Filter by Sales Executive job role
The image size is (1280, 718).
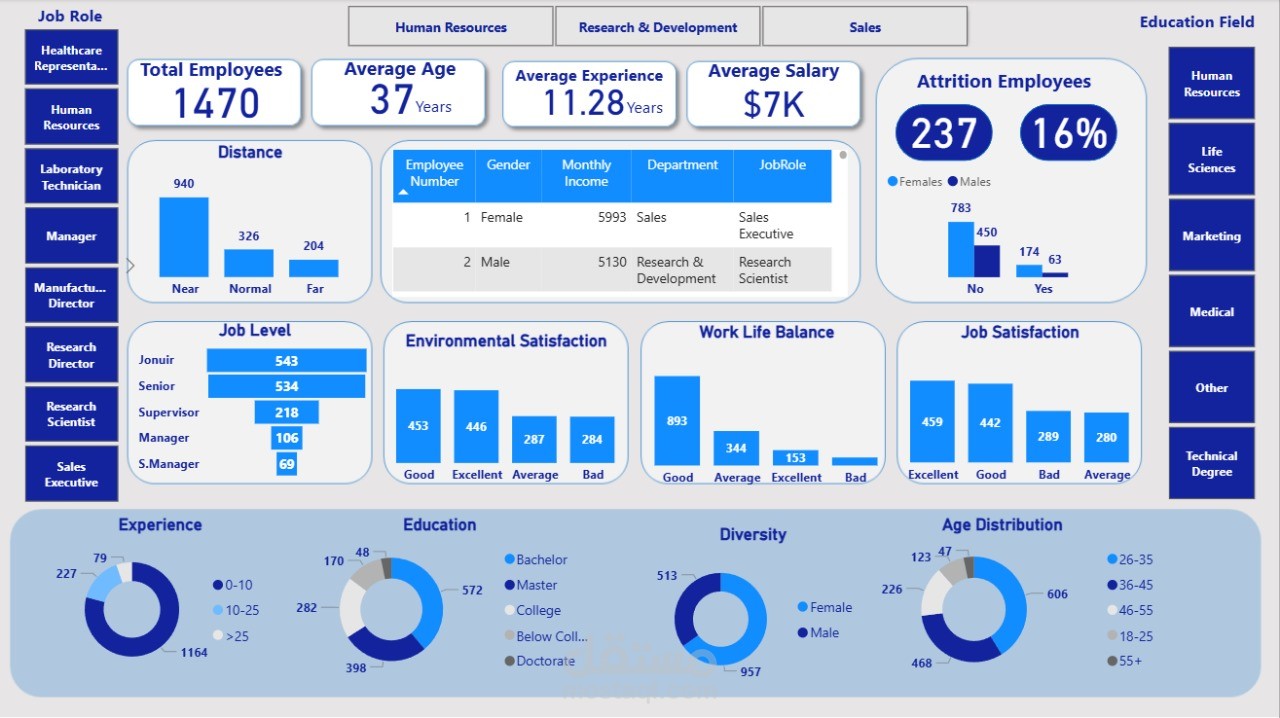click(x=71, y=474)
